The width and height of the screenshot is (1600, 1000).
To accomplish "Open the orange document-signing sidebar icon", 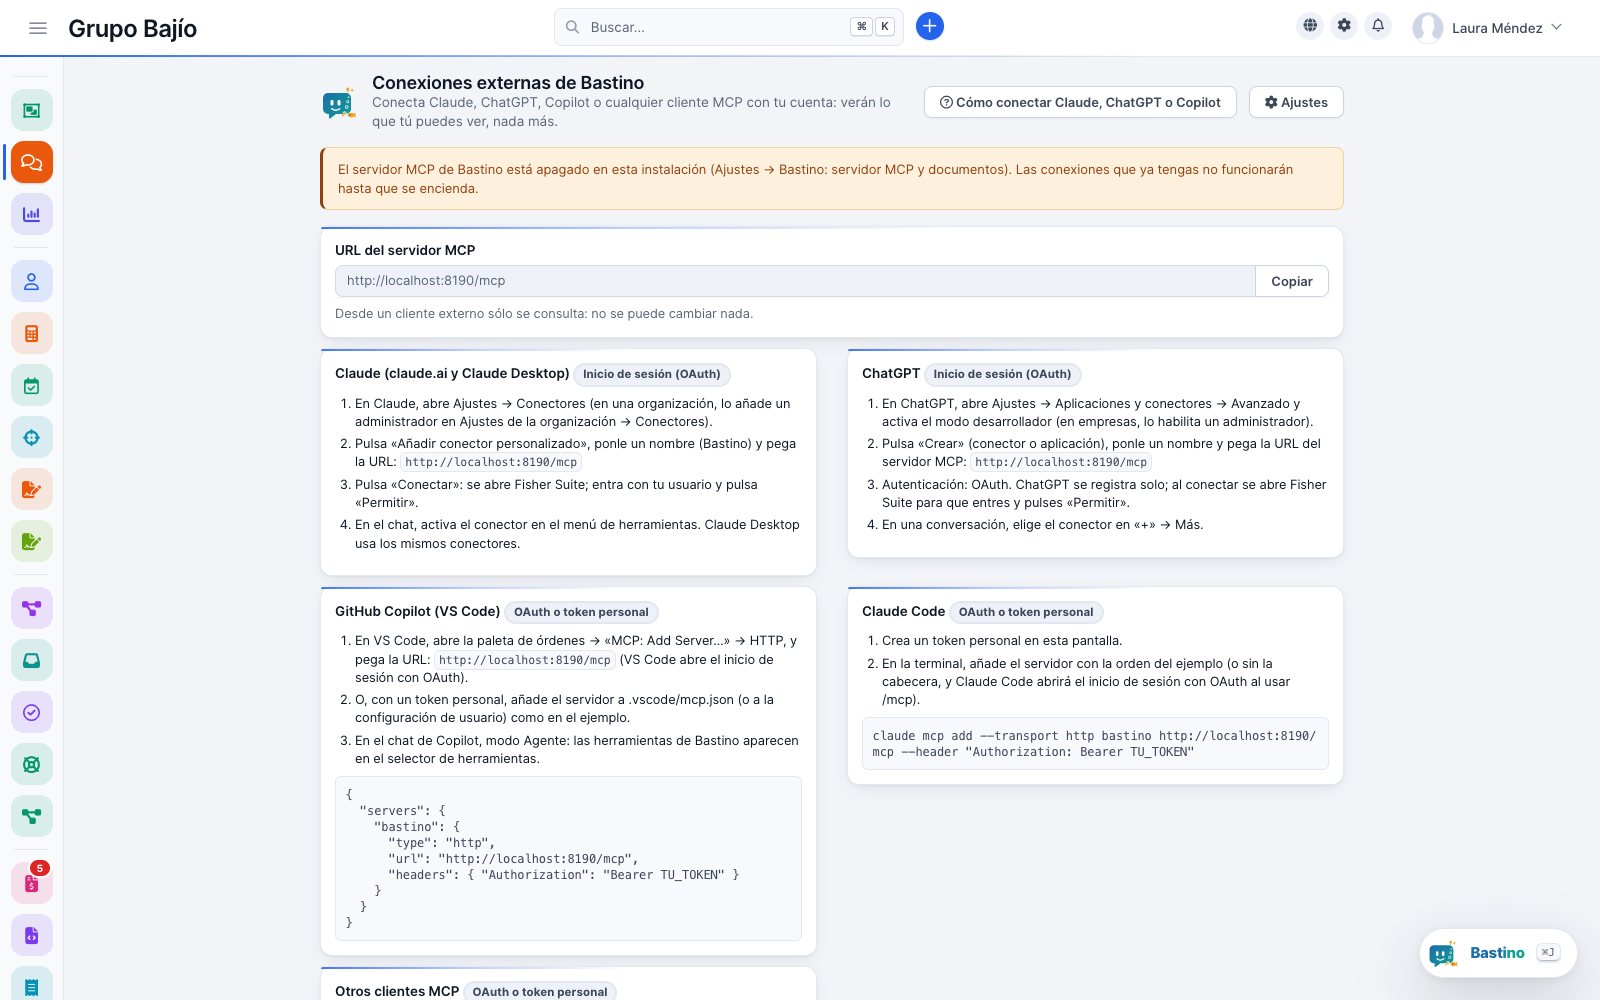I will (32, 489).
